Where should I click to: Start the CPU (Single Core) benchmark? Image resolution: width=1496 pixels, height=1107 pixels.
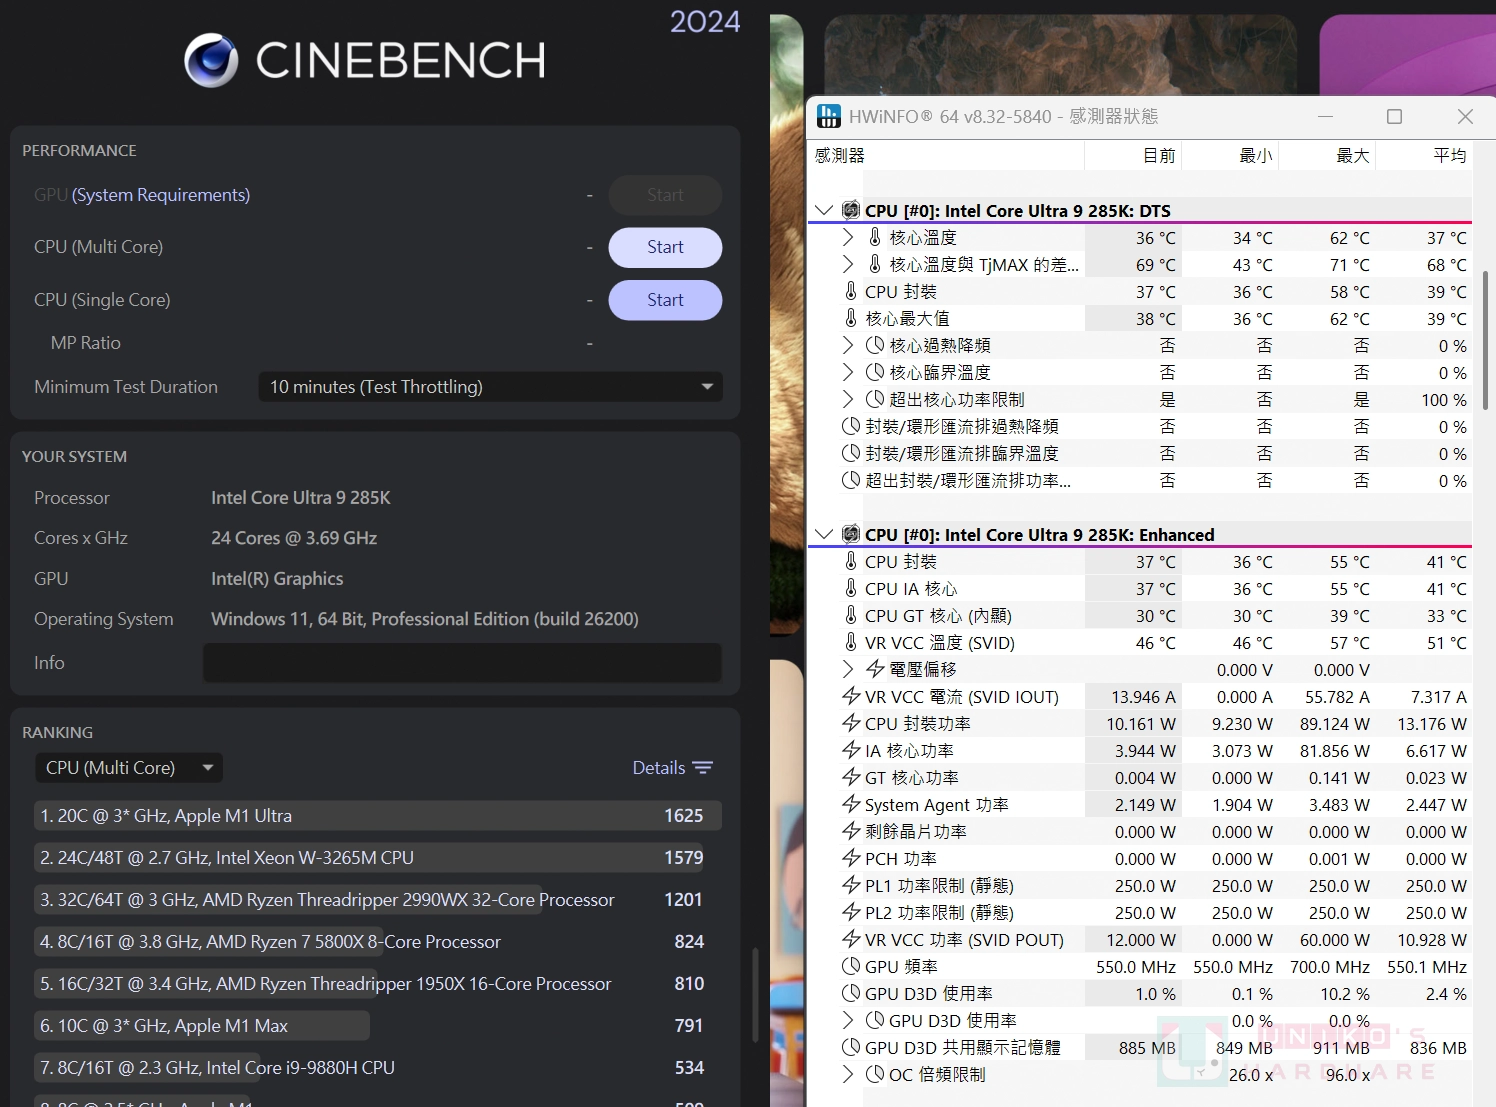(x=665, y=300)
